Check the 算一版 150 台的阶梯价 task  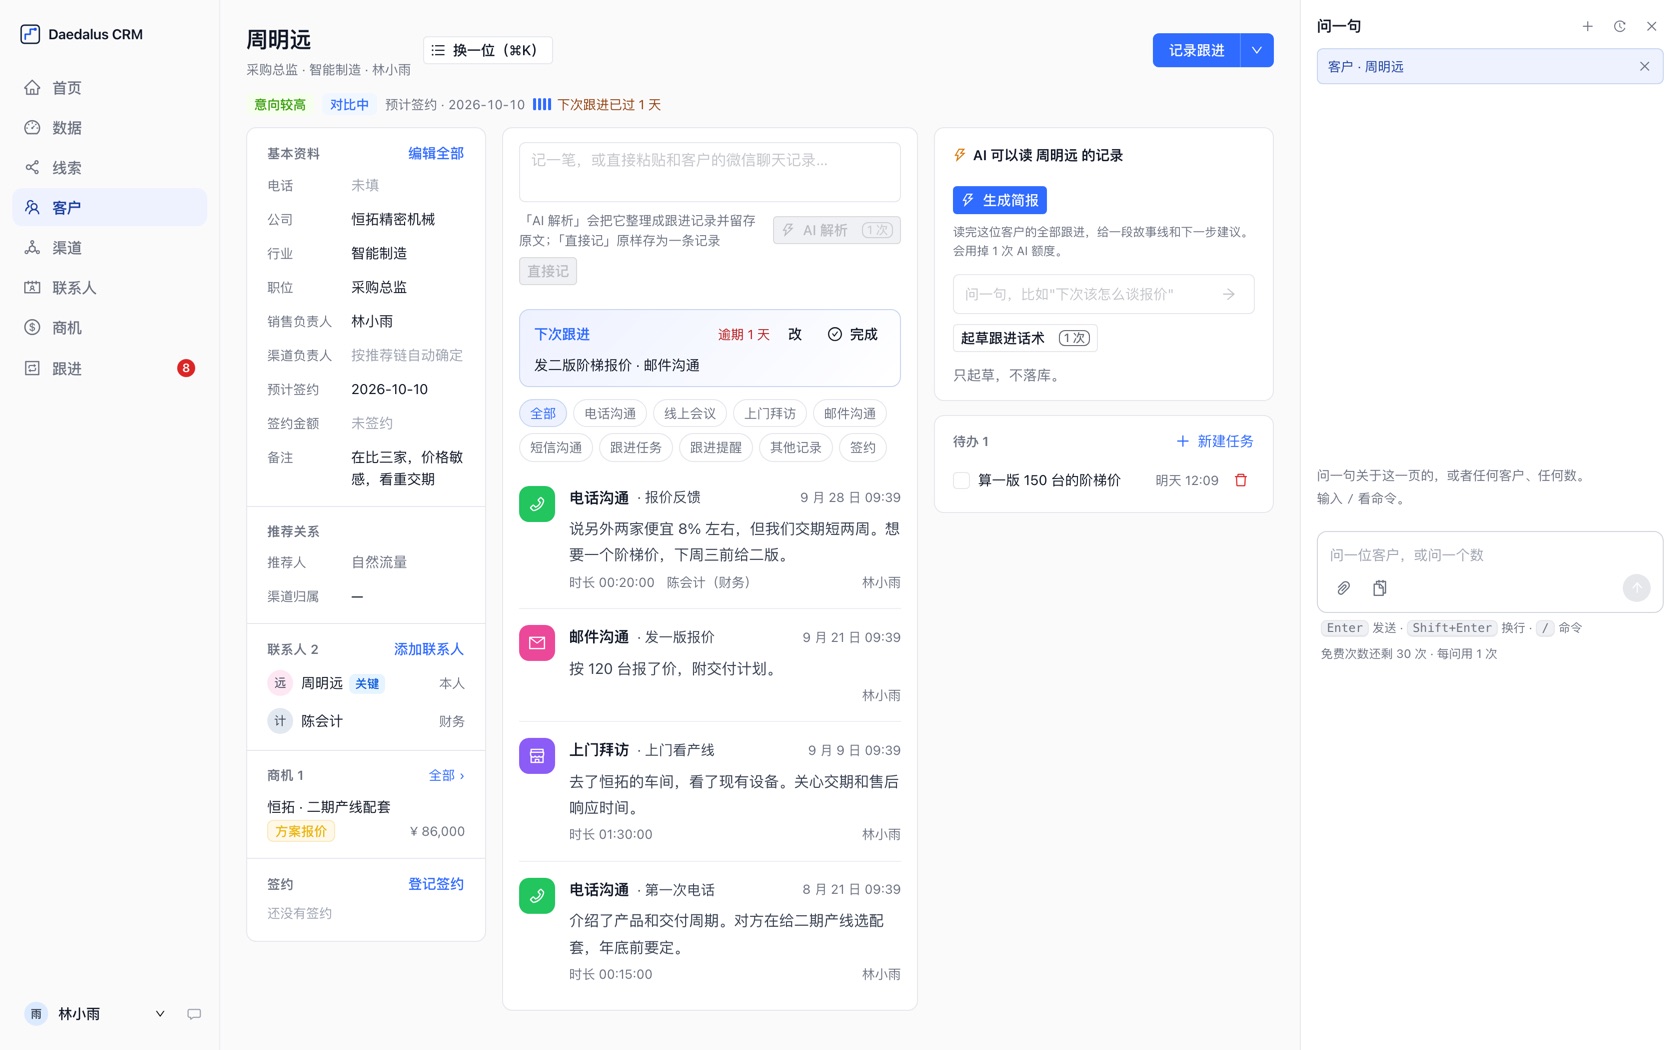(x=961, y=481)
